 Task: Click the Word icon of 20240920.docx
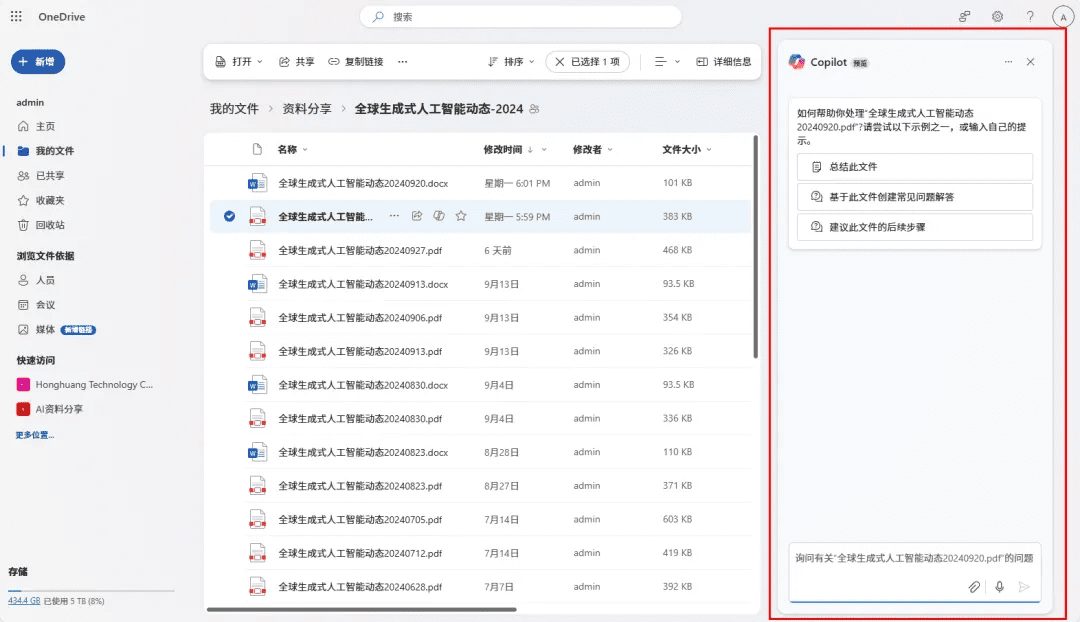tap(257, 183)
